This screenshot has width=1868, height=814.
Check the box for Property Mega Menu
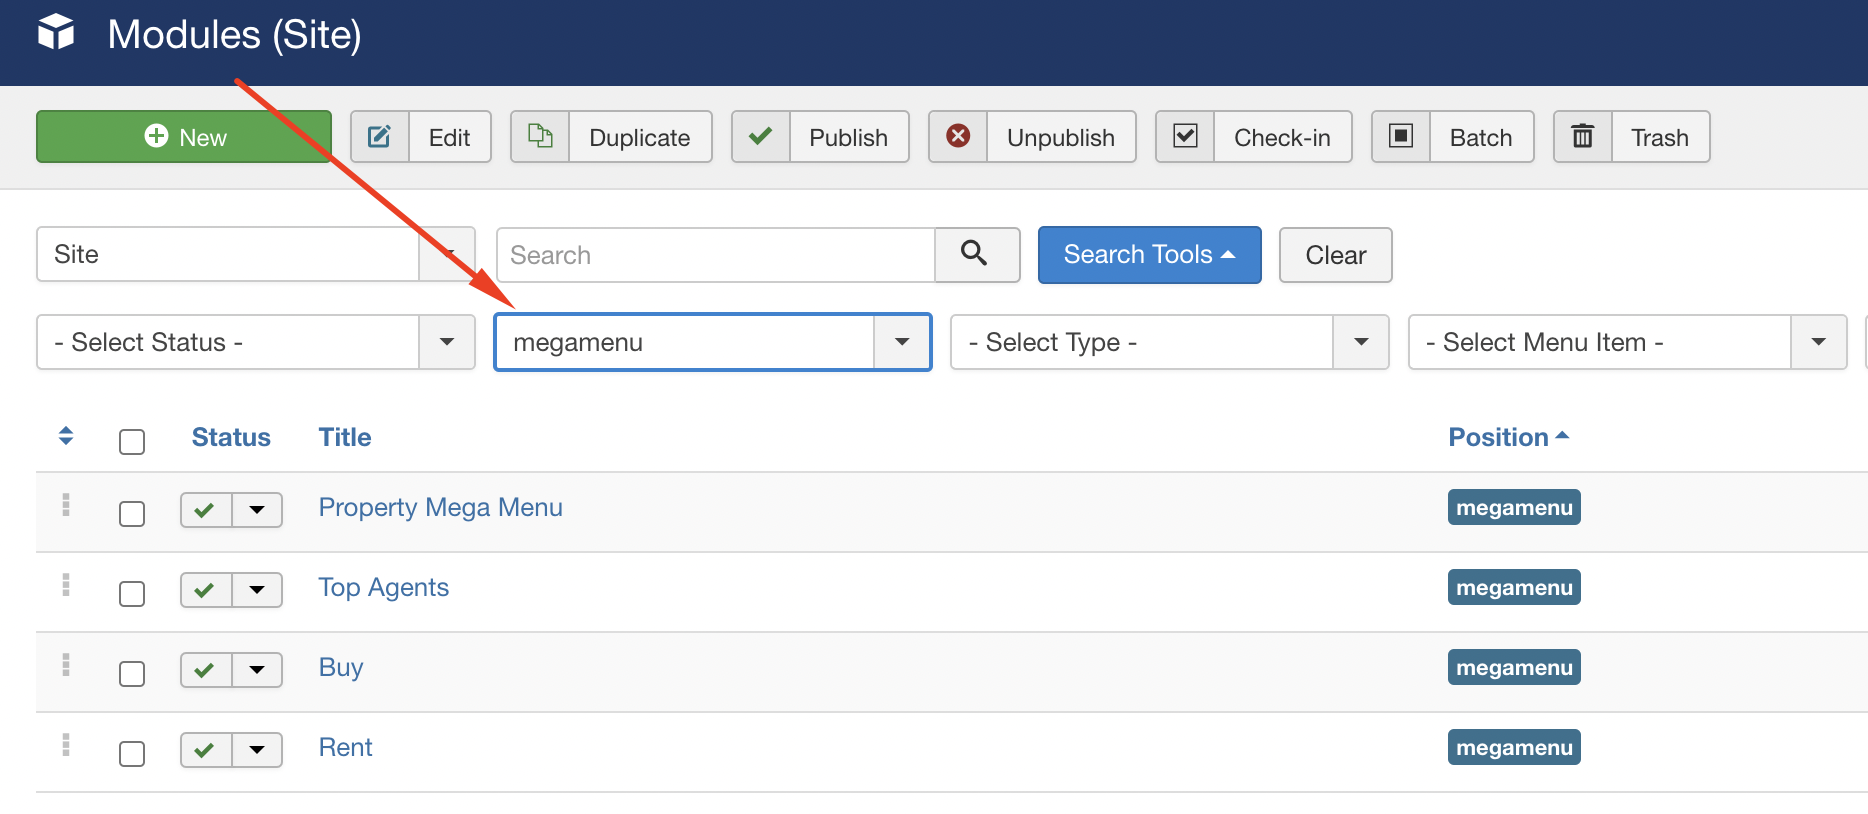pos(132,514)
